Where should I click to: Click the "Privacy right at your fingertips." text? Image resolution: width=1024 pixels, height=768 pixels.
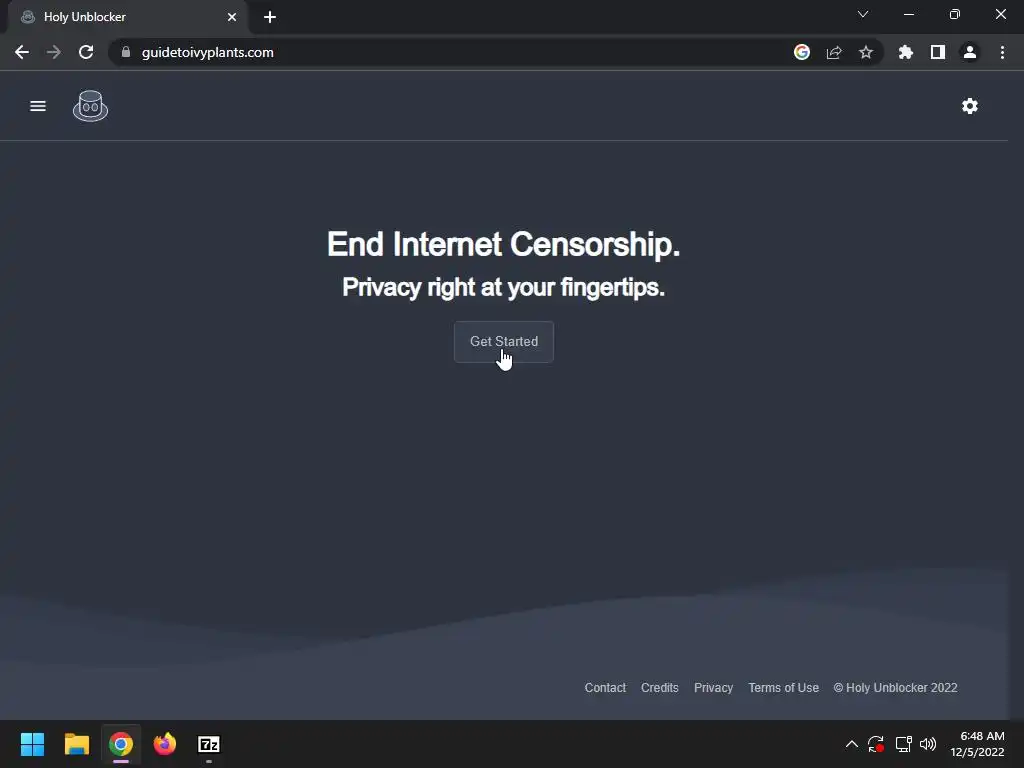click(504, 287)
